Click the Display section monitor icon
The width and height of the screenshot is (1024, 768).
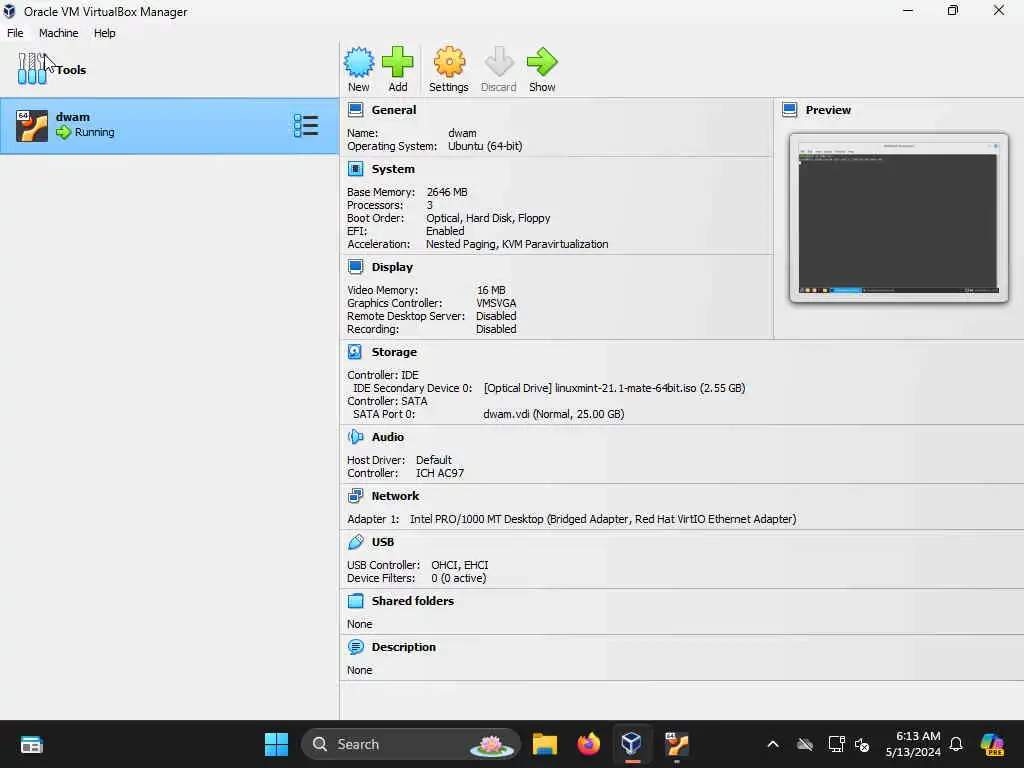(x=356, y=267)
